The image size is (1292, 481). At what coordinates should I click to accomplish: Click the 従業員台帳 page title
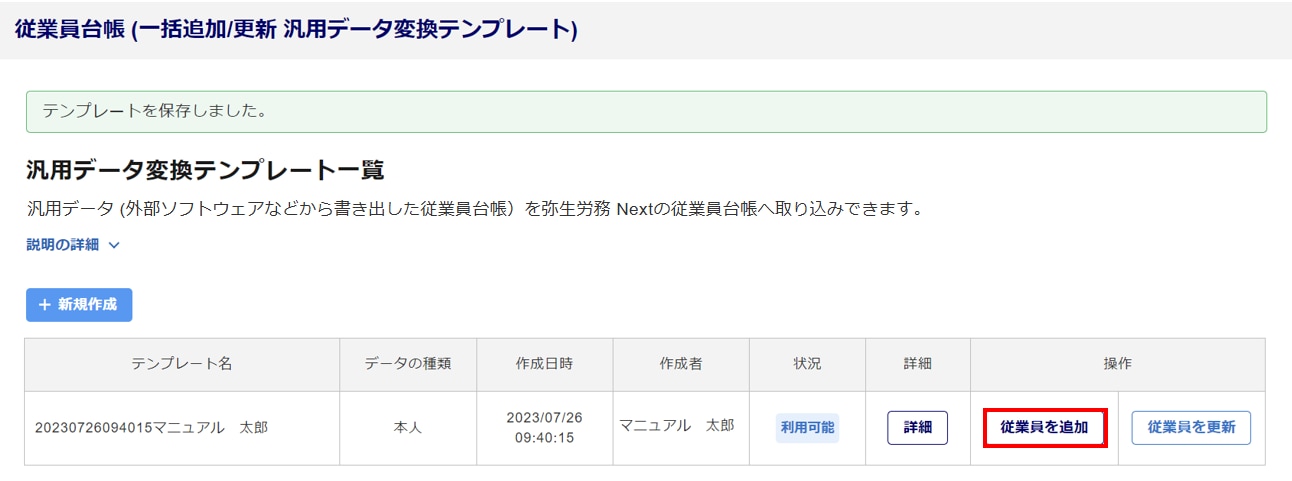296,30
